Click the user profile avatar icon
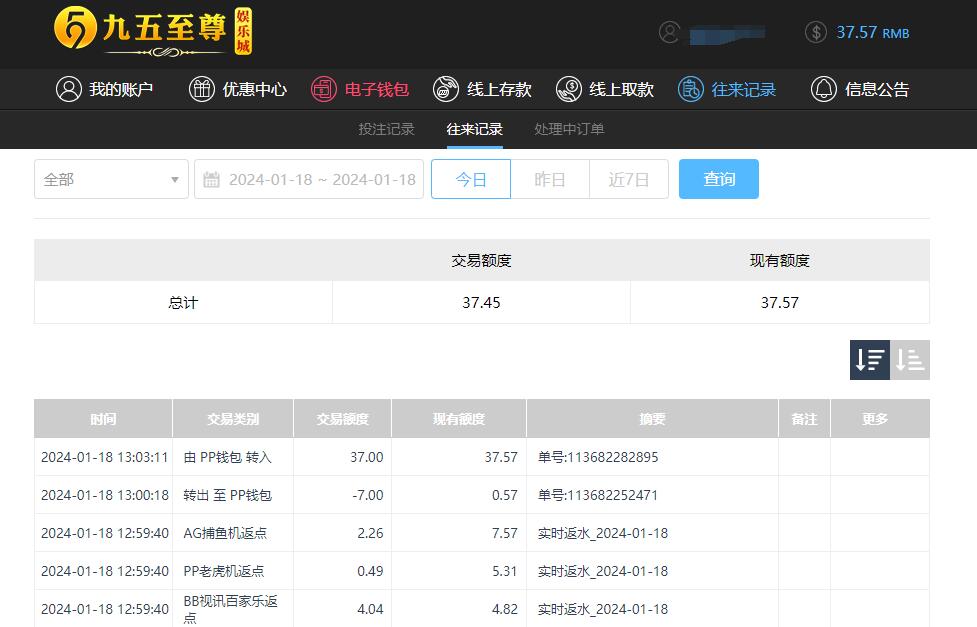977x627 pixels. [669, 32]
